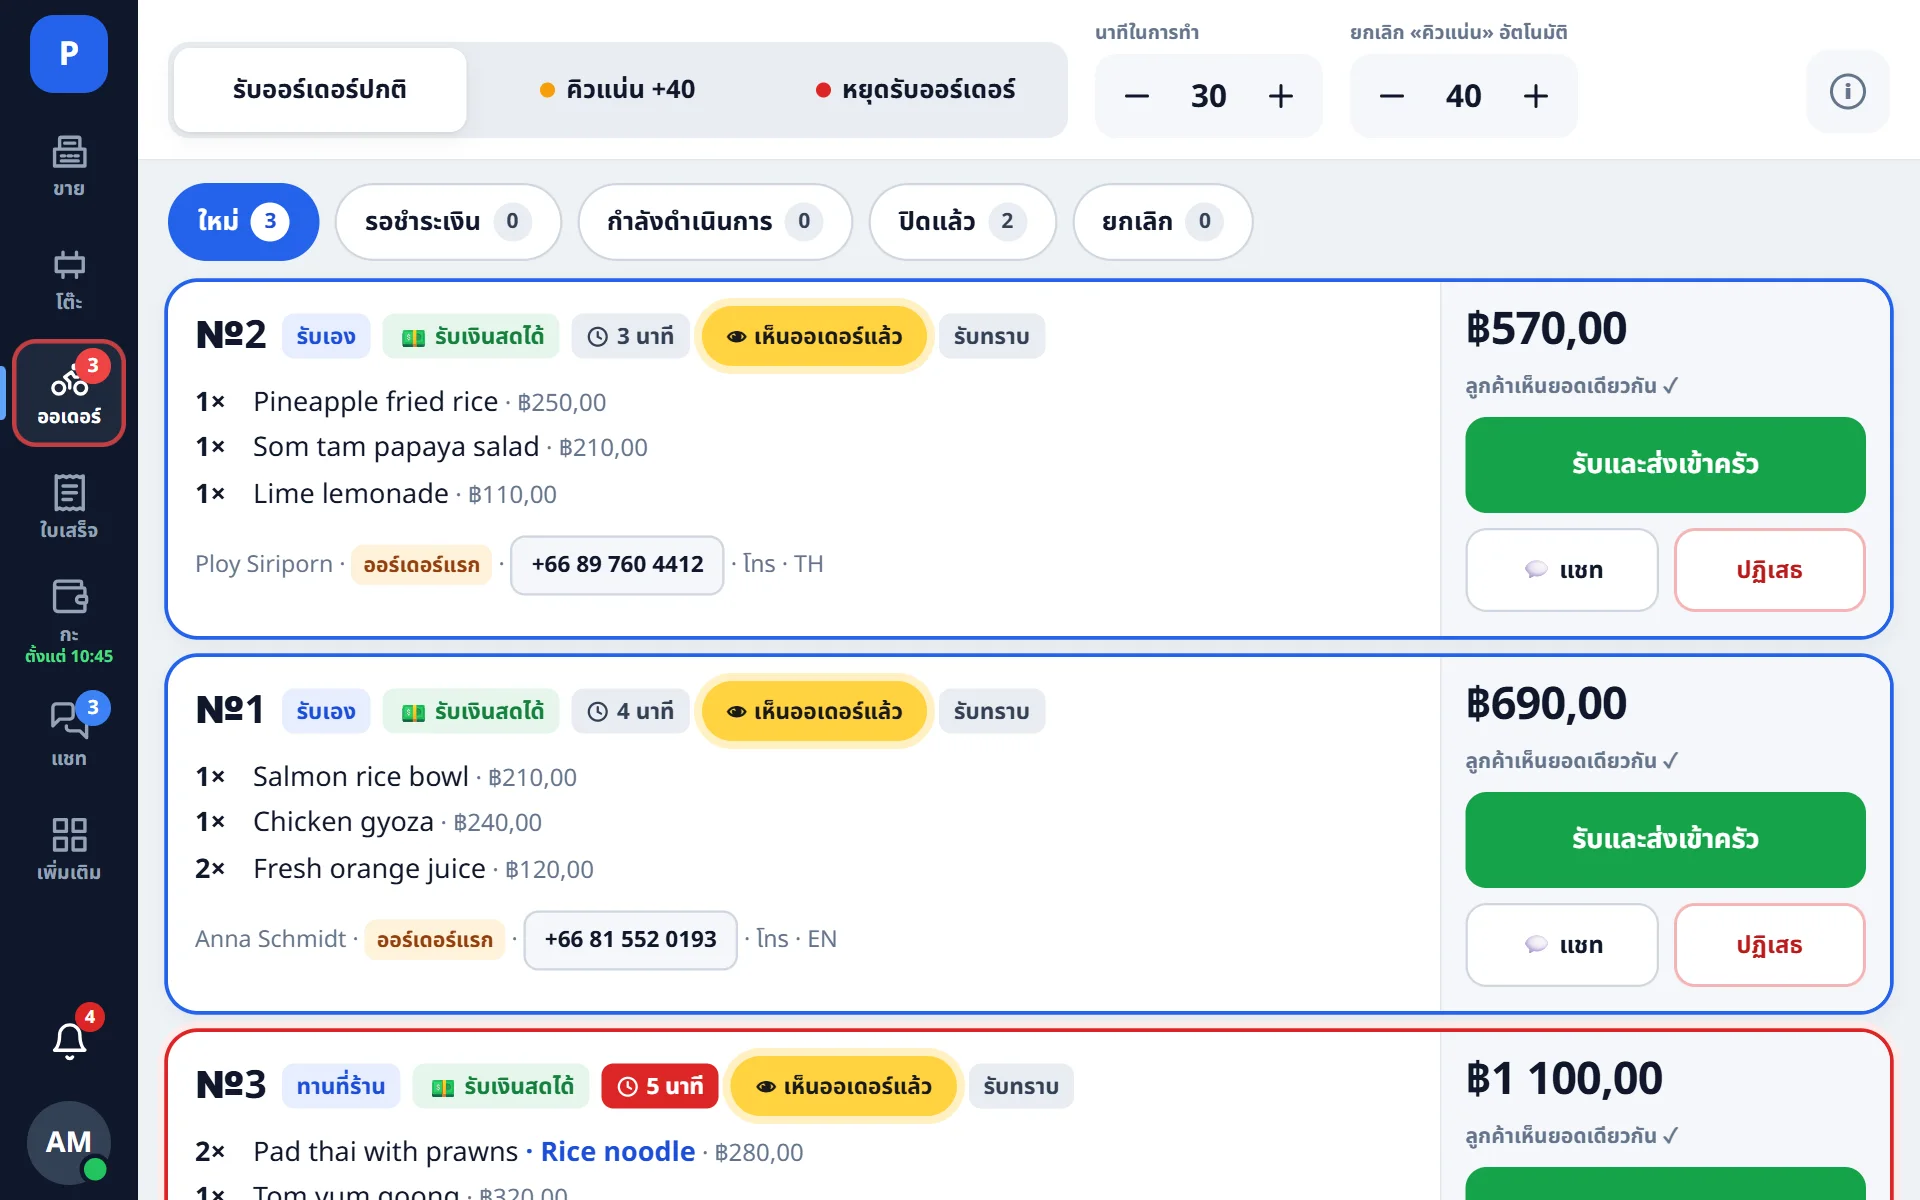
Task: Switch to ปิดแล้ว tab
Action: [962, 222]
